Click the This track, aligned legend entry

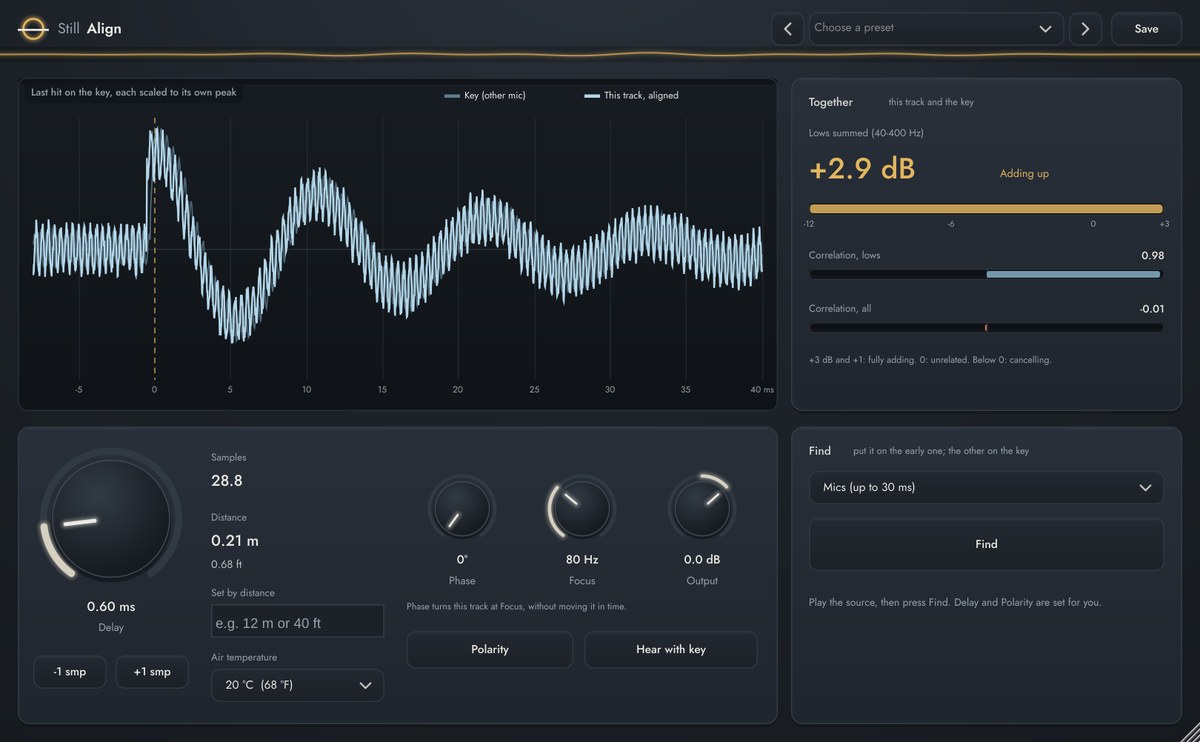(x=632, y=96)
